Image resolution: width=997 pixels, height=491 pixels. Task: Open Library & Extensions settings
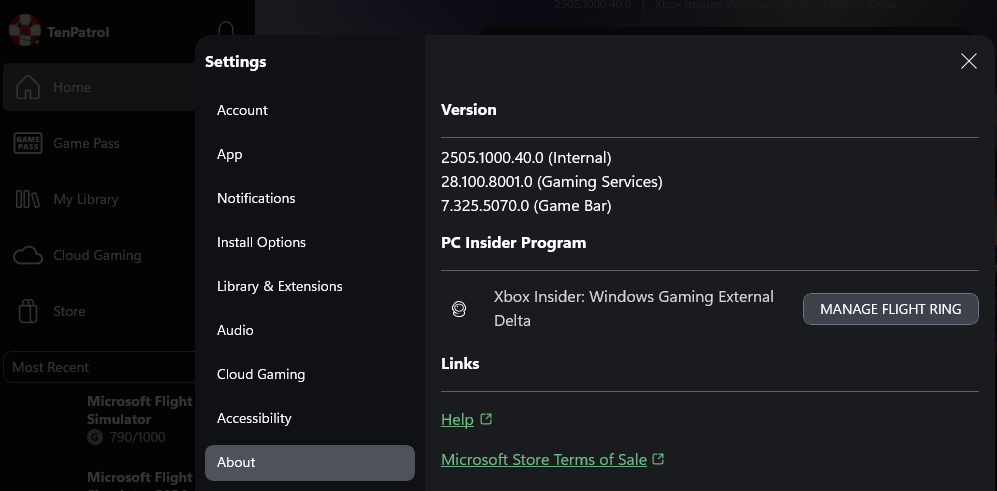279,286
